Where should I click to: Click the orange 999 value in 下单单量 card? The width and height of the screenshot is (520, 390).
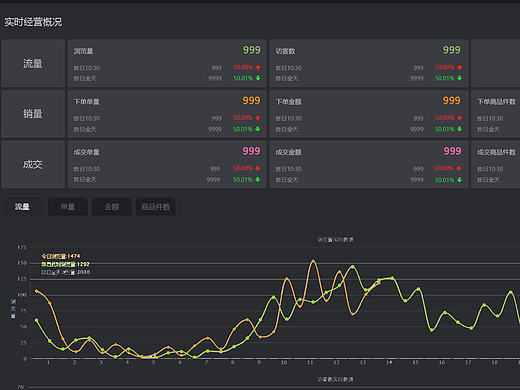coord(251,101)
